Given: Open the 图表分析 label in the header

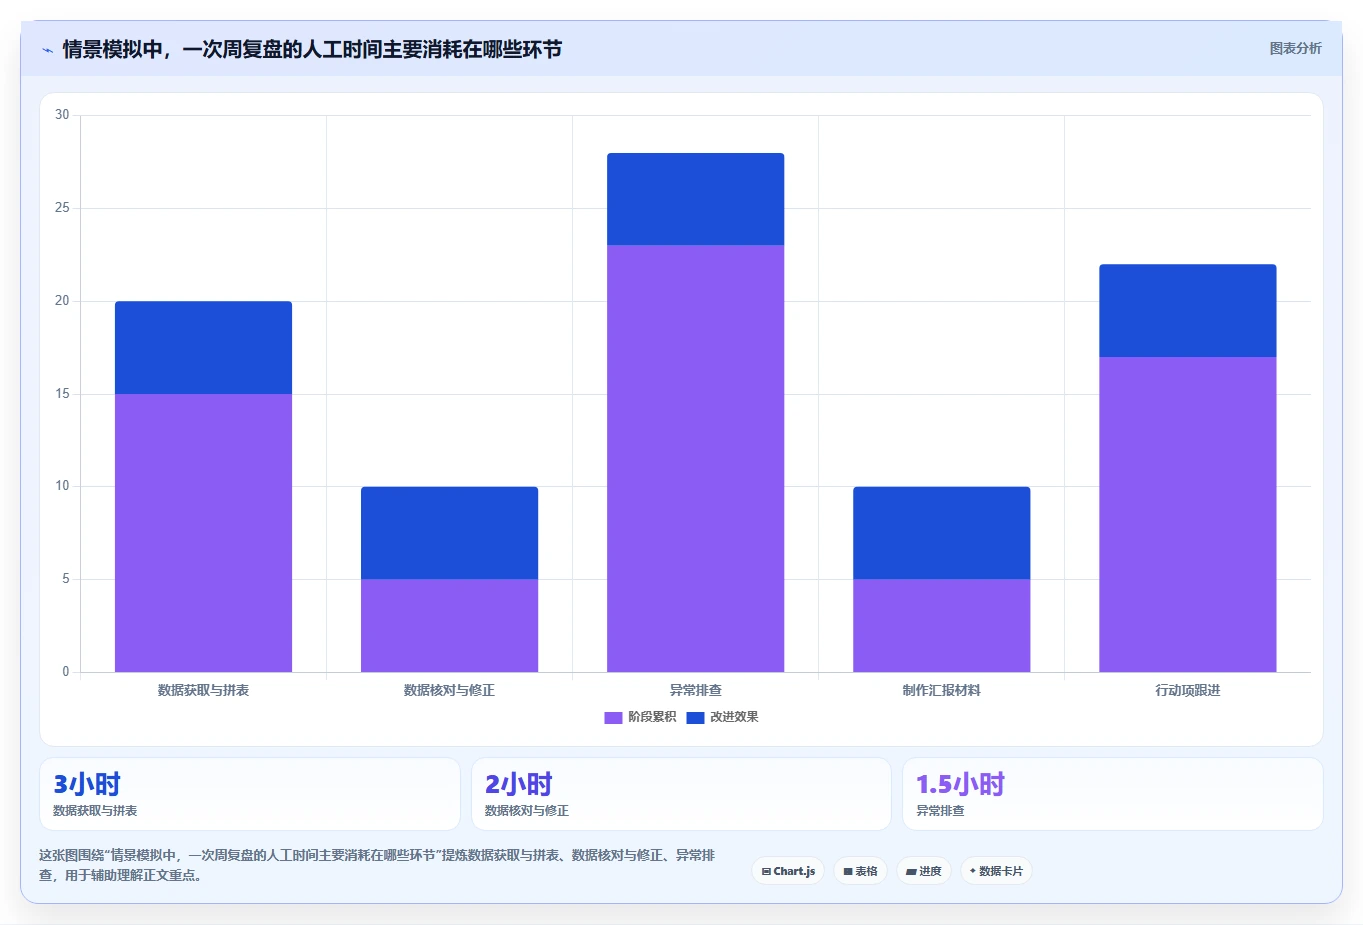Looking at the screenshot, I should pyautogui.click(x=1295, y=48).
